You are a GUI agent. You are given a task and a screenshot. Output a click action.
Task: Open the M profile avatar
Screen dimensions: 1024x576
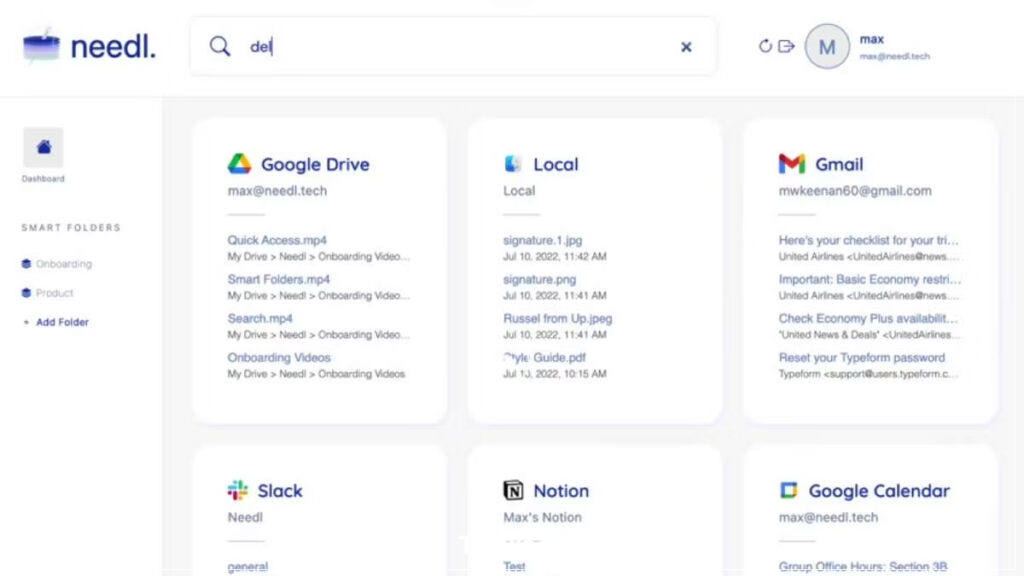coord(827,46)
